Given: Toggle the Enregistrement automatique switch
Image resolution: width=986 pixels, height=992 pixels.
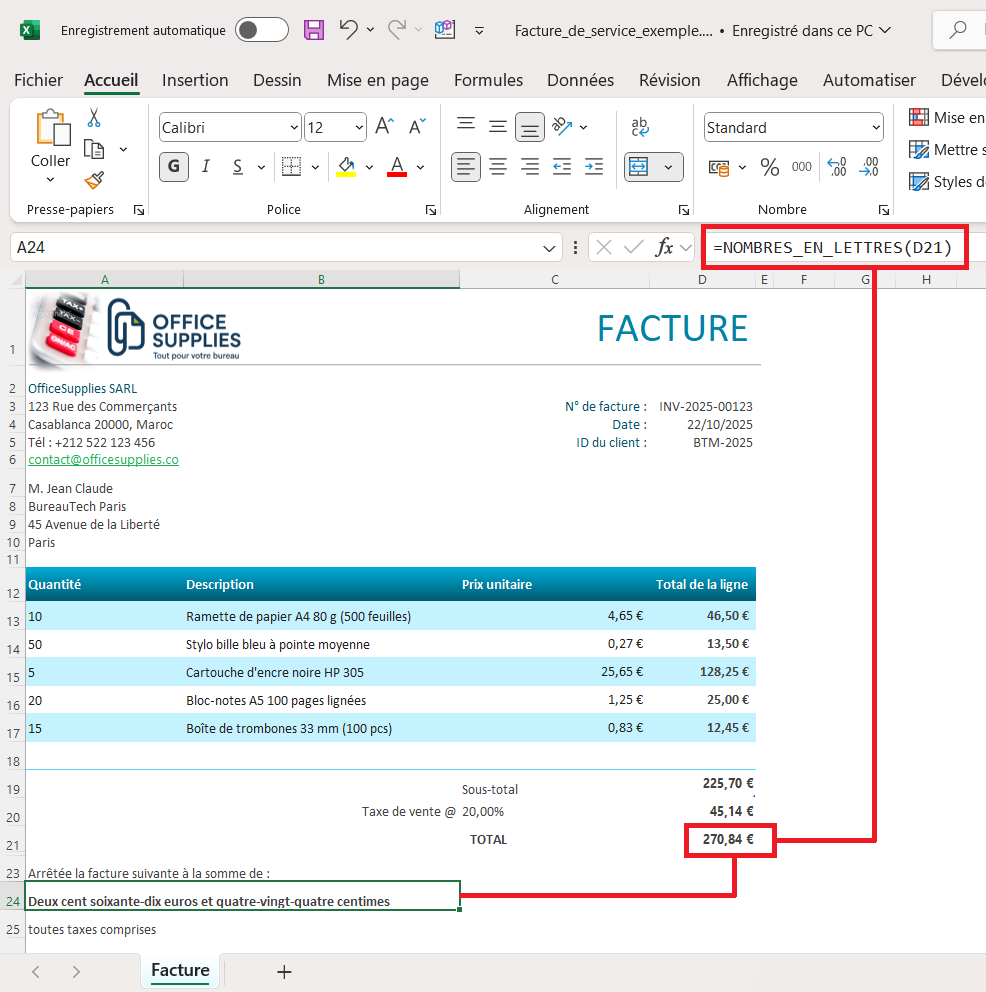Looking at the screenshot, I should (261, 30).
